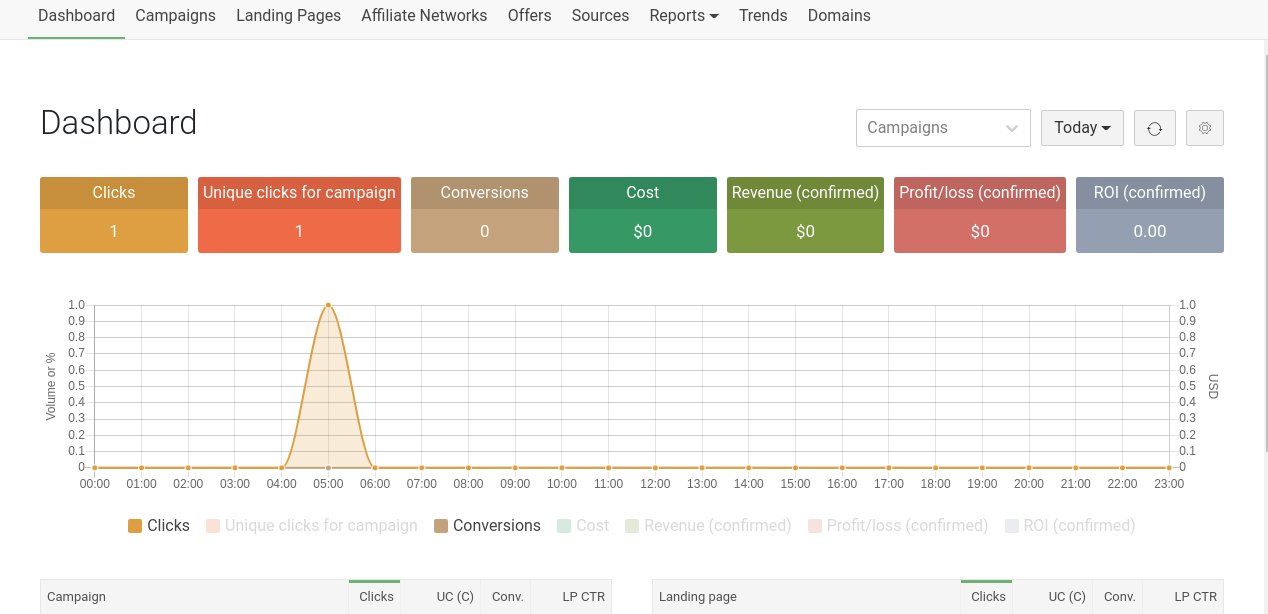This screenshot has height=614, width=1268.
Task: Open the Trends tab
Action: [x=763, y=16]
